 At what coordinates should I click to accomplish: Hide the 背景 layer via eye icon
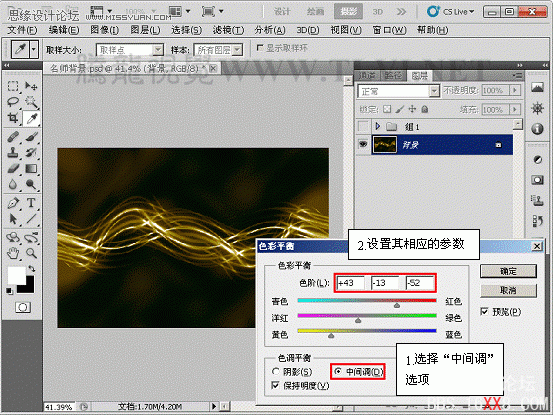tap(363, 144)
